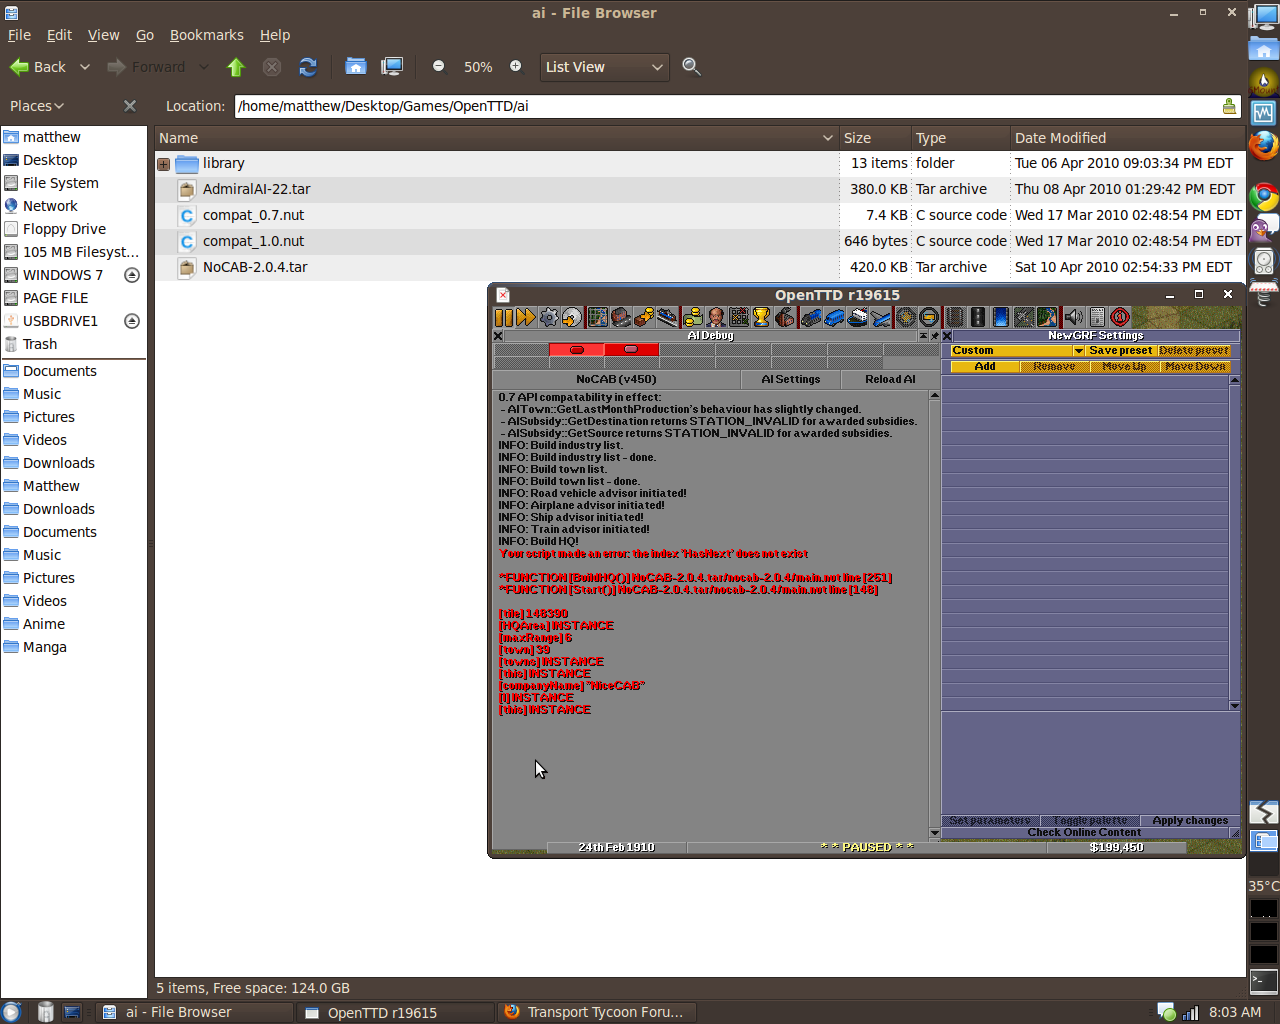Show the OpenTTD world map icon
Screen dimensions: 1280x1024
pyautogui.click(x=598, y=317)
